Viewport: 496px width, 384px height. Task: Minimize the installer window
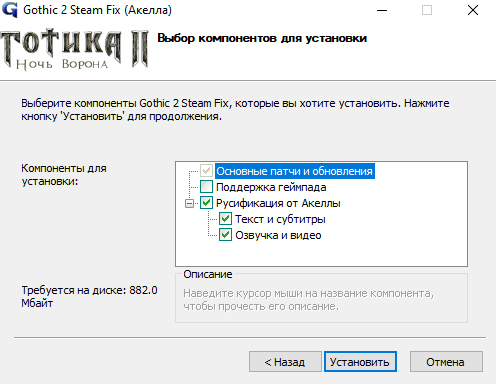[382, 10]
